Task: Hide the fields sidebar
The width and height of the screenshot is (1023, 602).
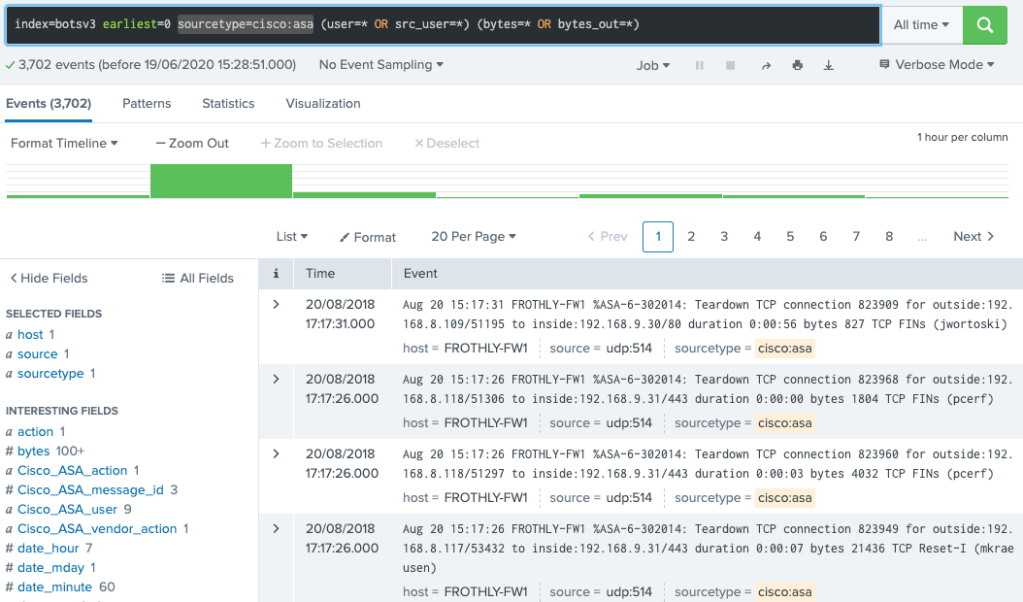Action: (48, 278)
